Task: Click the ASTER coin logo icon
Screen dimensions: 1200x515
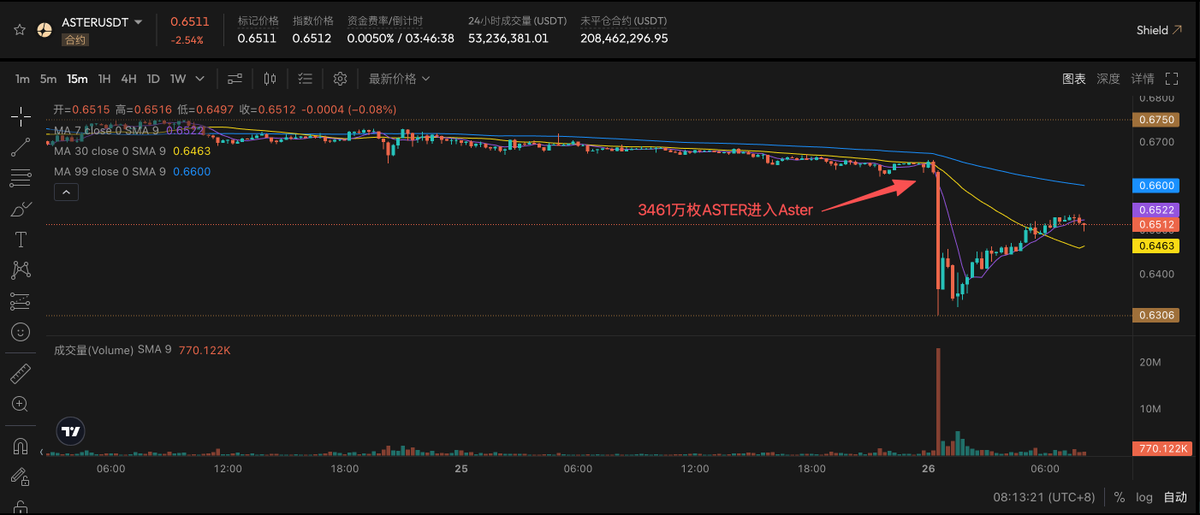Action: coord(44,29)
